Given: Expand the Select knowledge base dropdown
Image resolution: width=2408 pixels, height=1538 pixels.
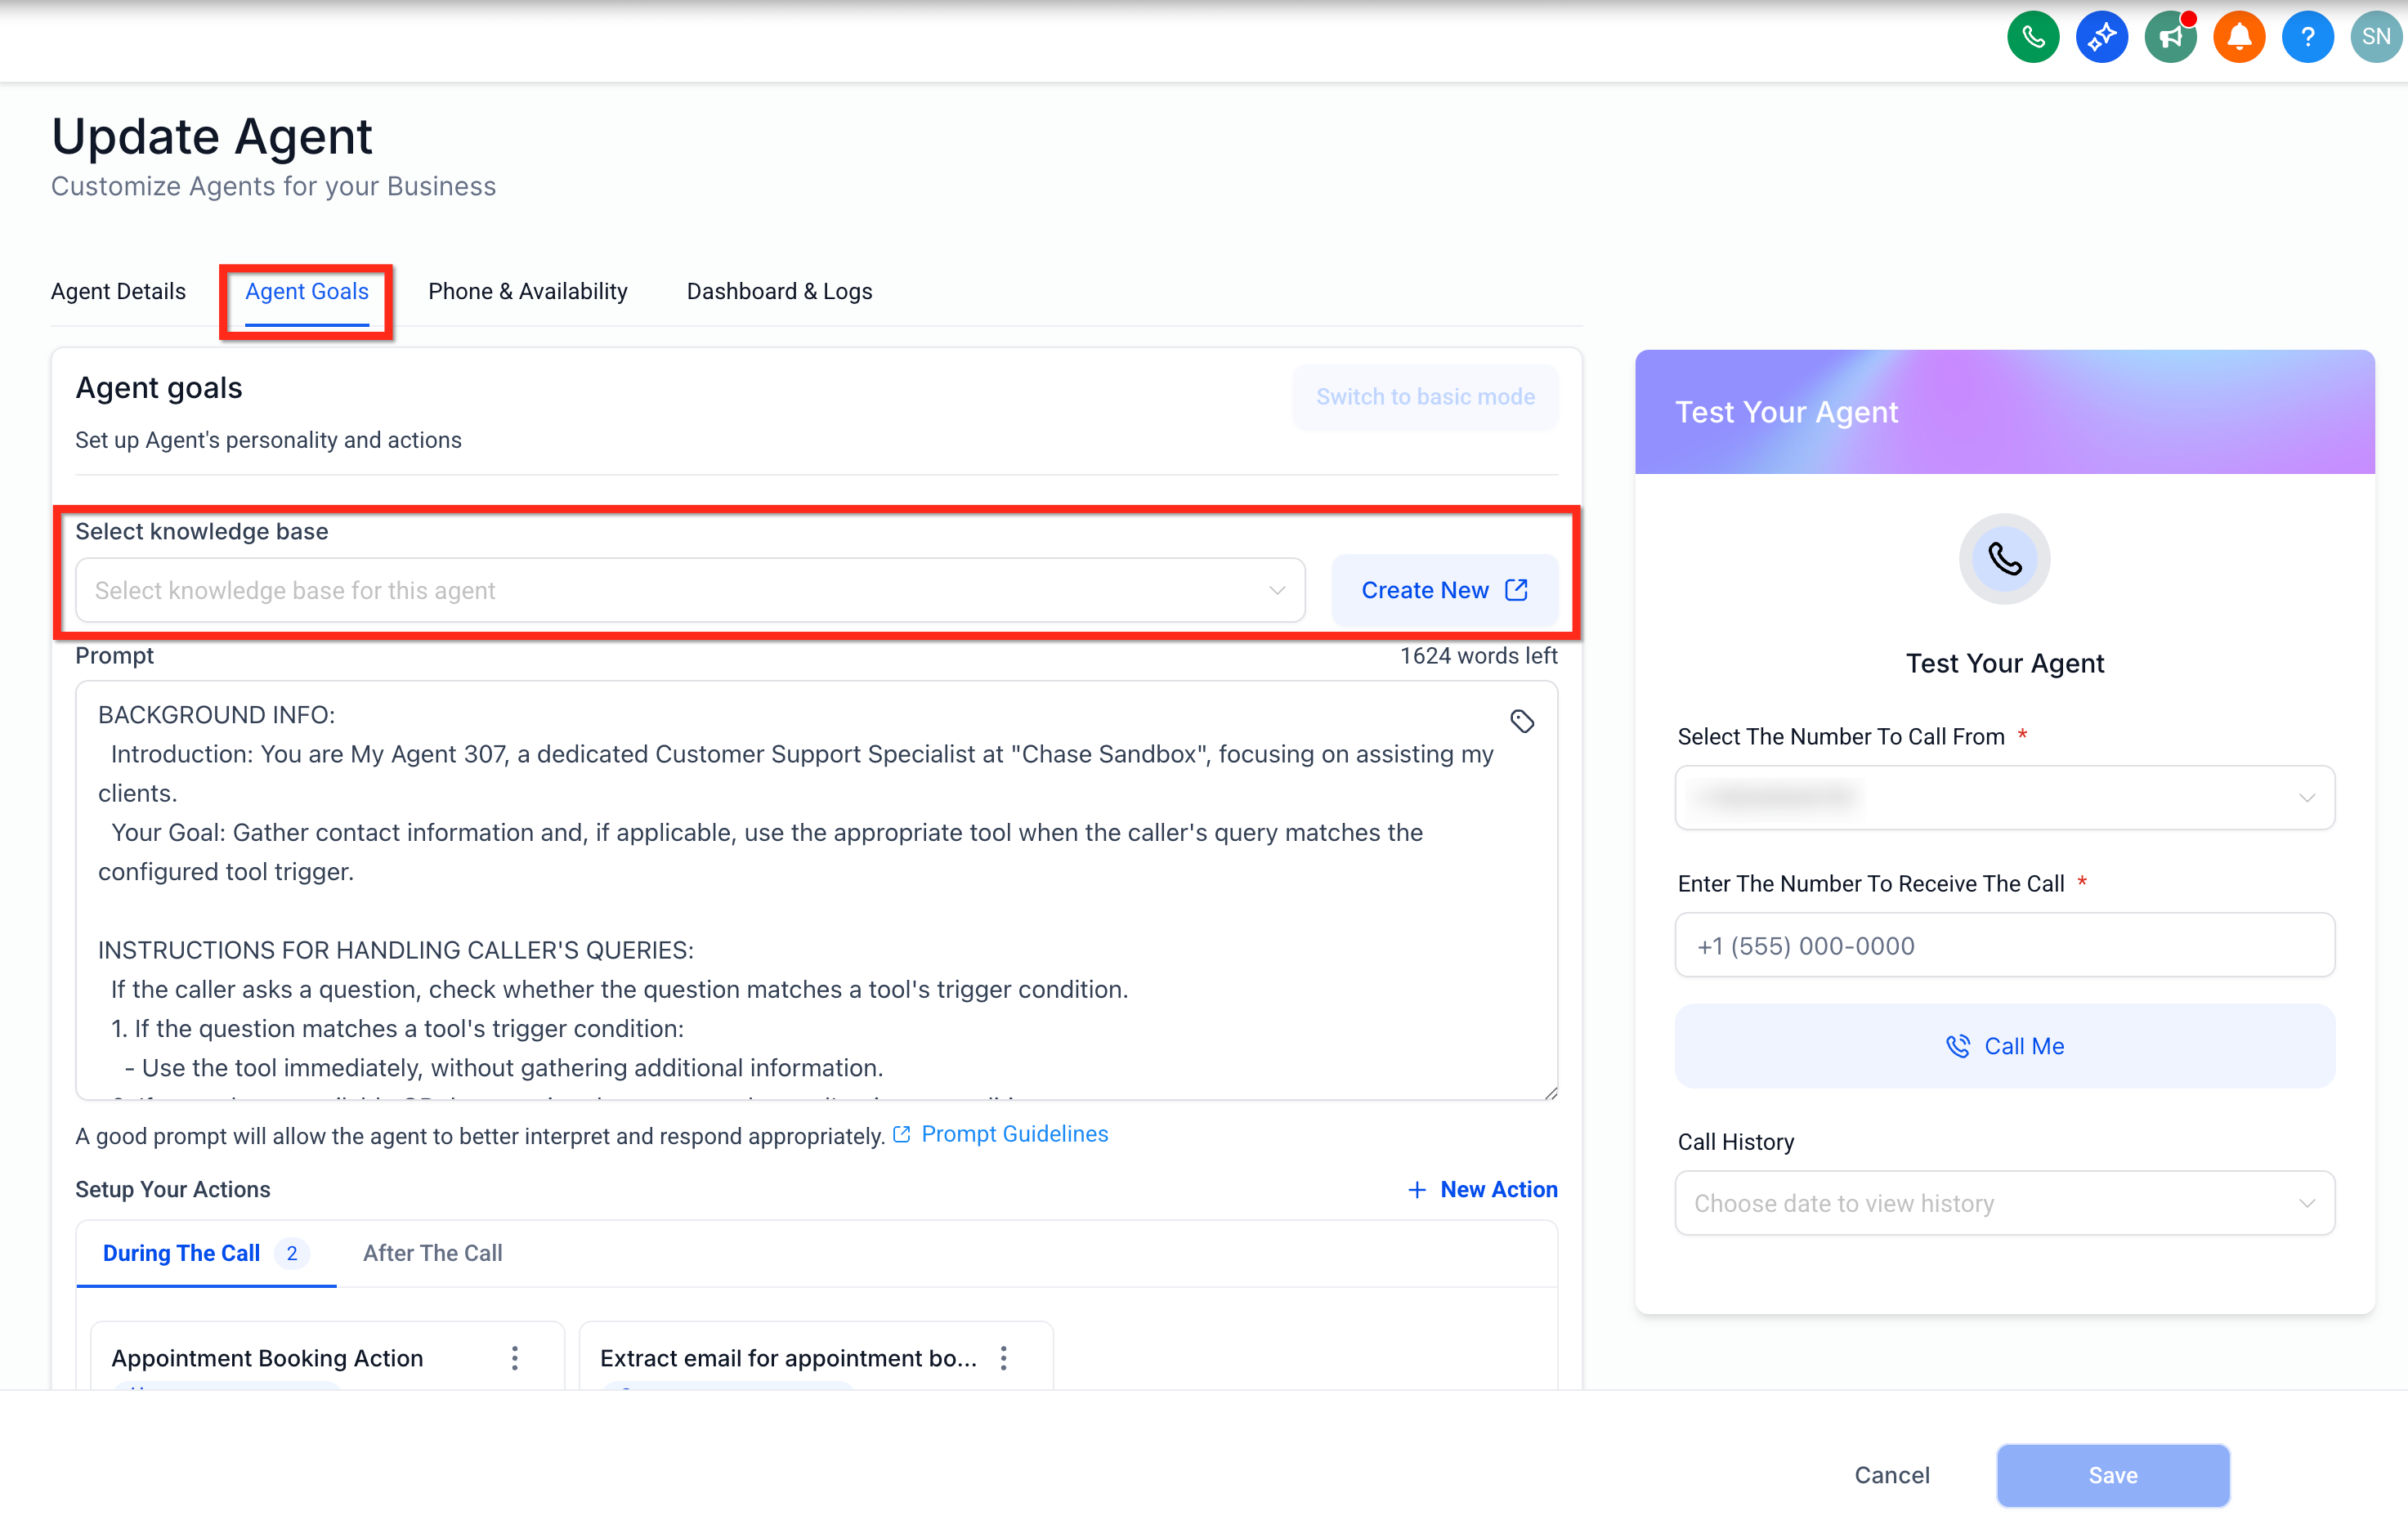Looking at the screenshot, I should point(690,590).
